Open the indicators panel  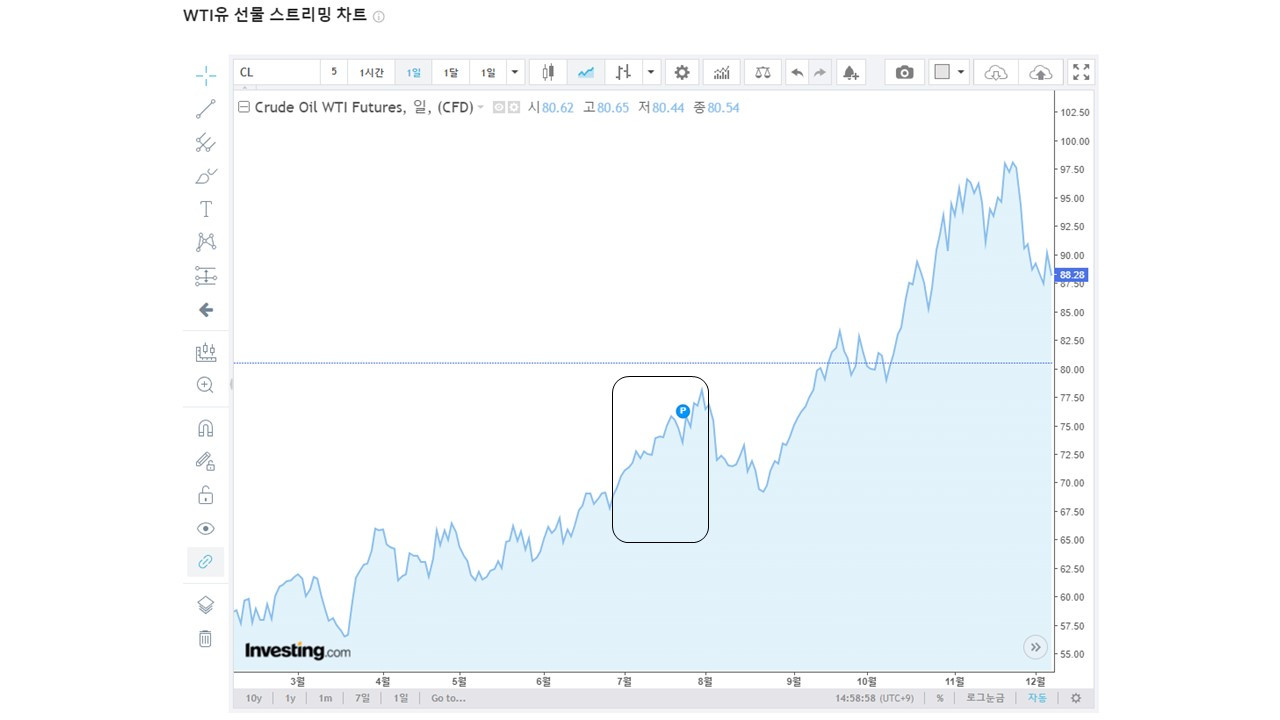point(721,72)
